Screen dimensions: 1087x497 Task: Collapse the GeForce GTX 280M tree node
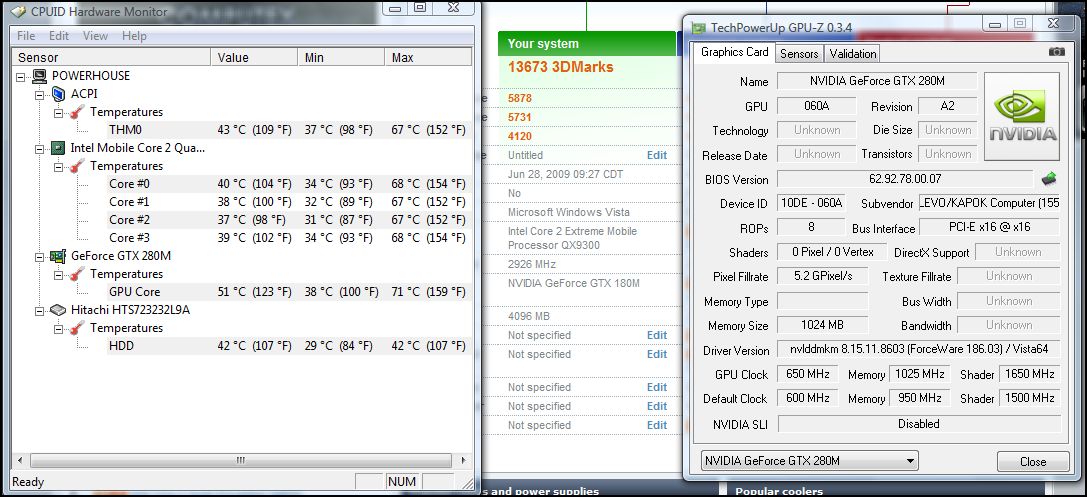(x=40, y=256)
